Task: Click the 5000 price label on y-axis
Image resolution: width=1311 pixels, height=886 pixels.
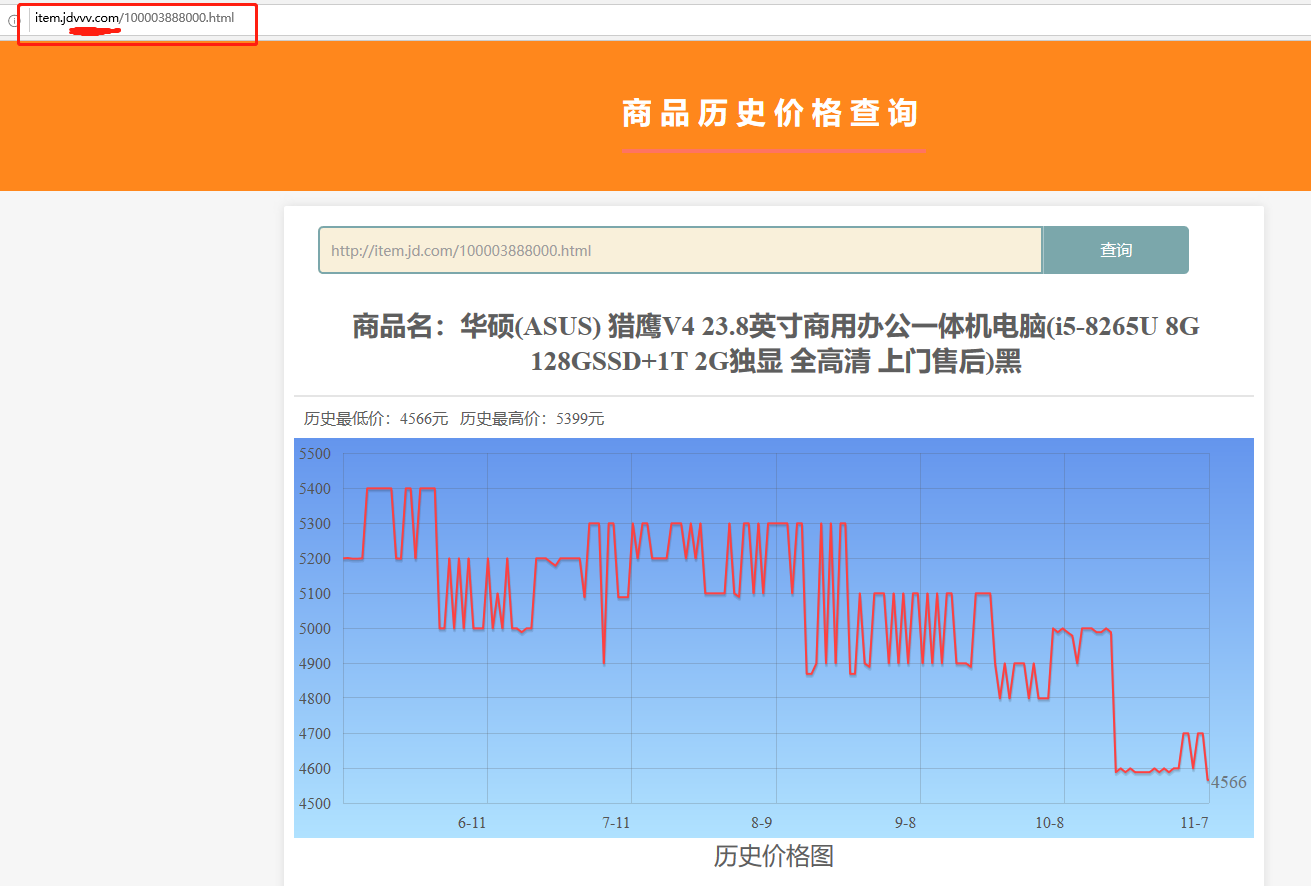Action: (x=314, y=629)
